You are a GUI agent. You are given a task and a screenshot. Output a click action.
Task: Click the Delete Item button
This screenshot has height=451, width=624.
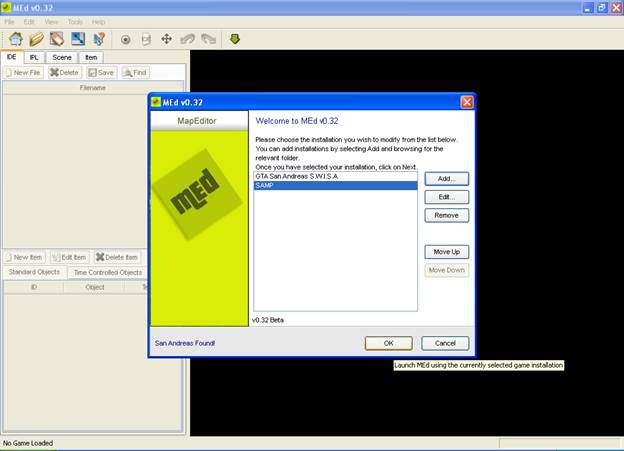coord(117,257)
